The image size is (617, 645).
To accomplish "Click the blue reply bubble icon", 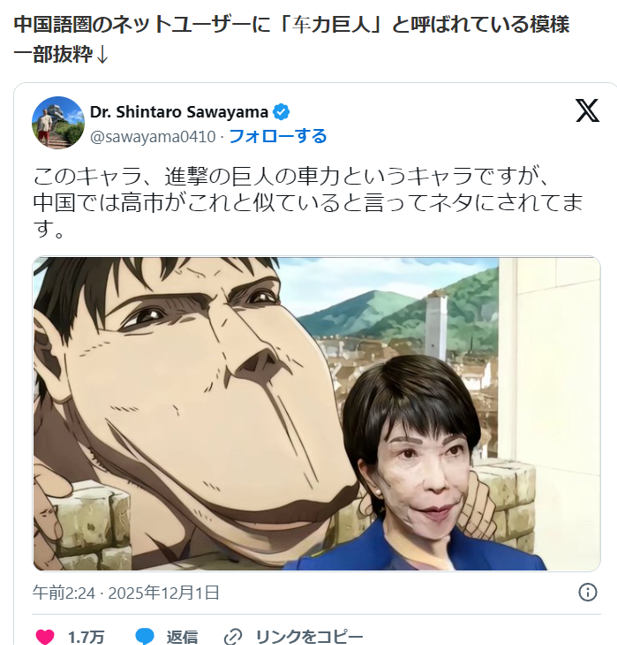I will (x=145, y=637).
